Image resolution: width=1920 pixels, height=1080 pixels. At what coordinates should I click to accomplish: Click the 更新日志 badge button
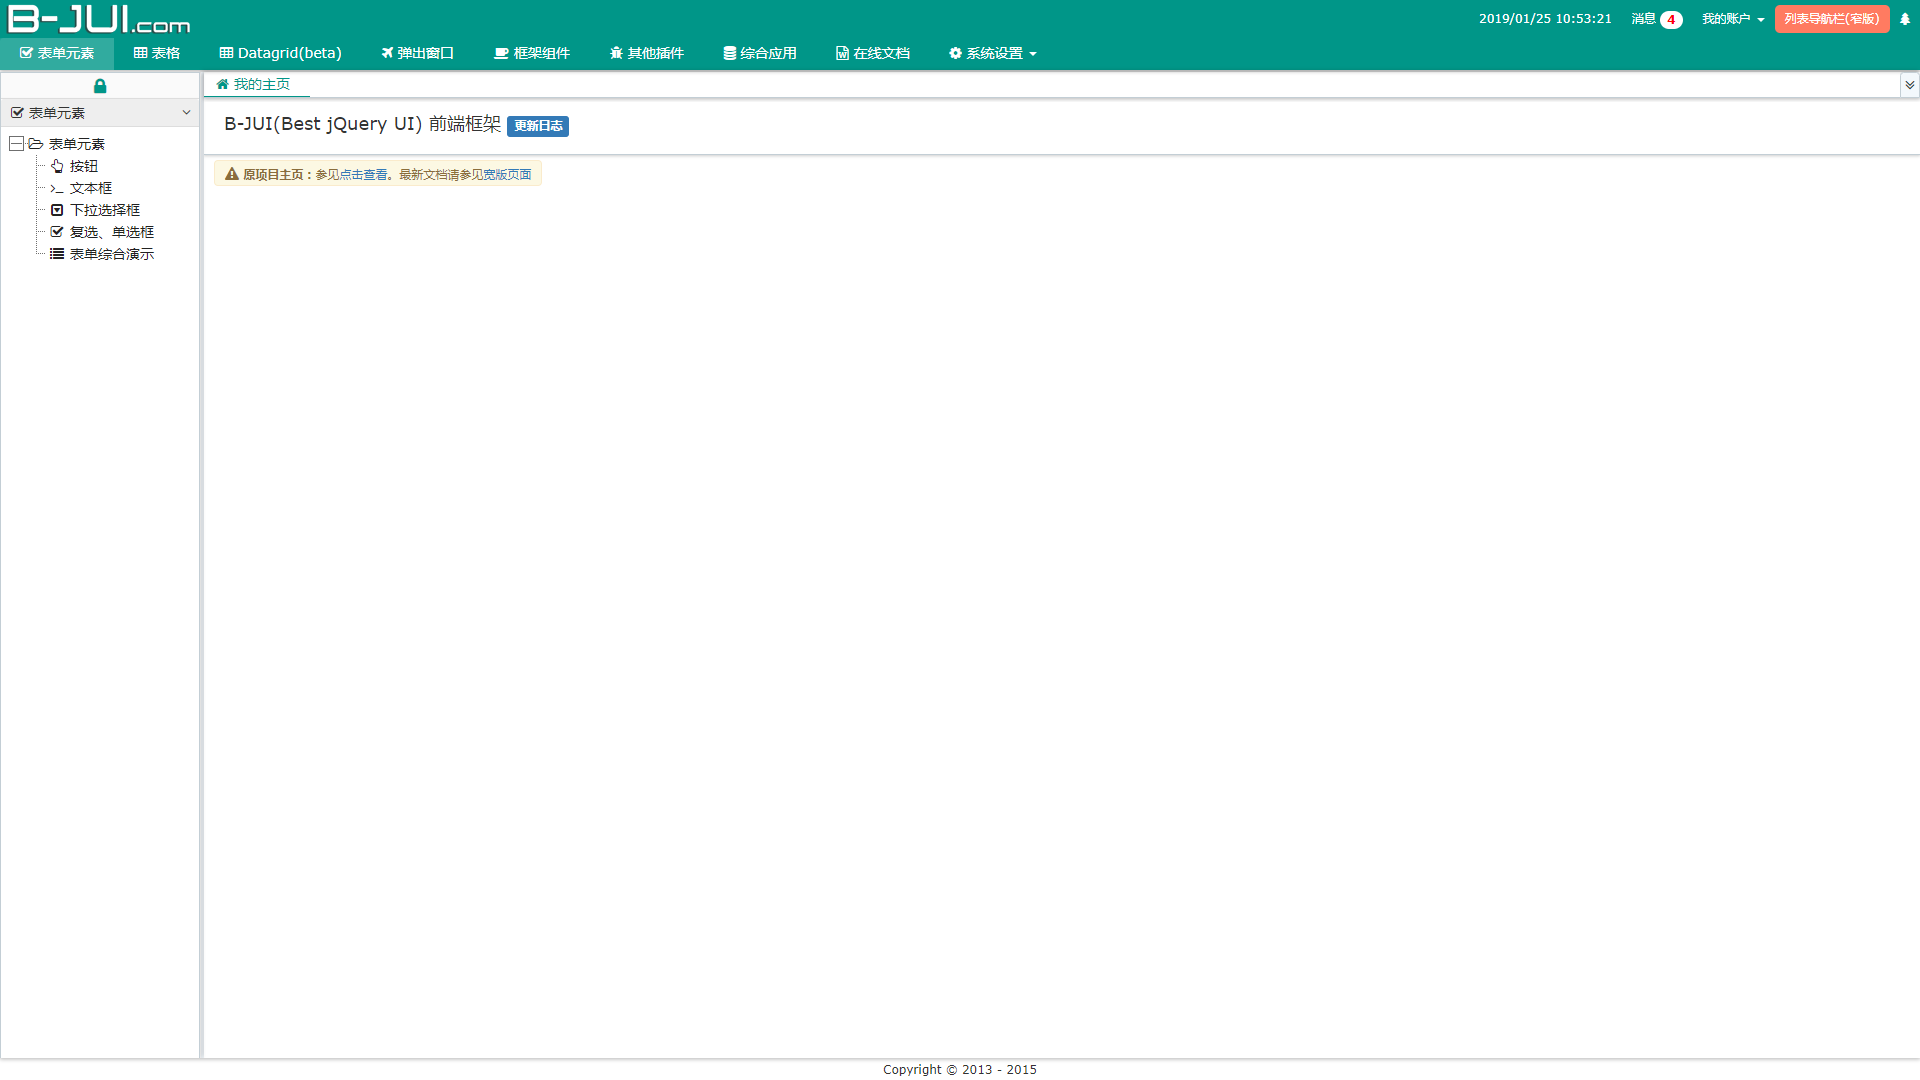pyautogui.click(x=538, y=126)
